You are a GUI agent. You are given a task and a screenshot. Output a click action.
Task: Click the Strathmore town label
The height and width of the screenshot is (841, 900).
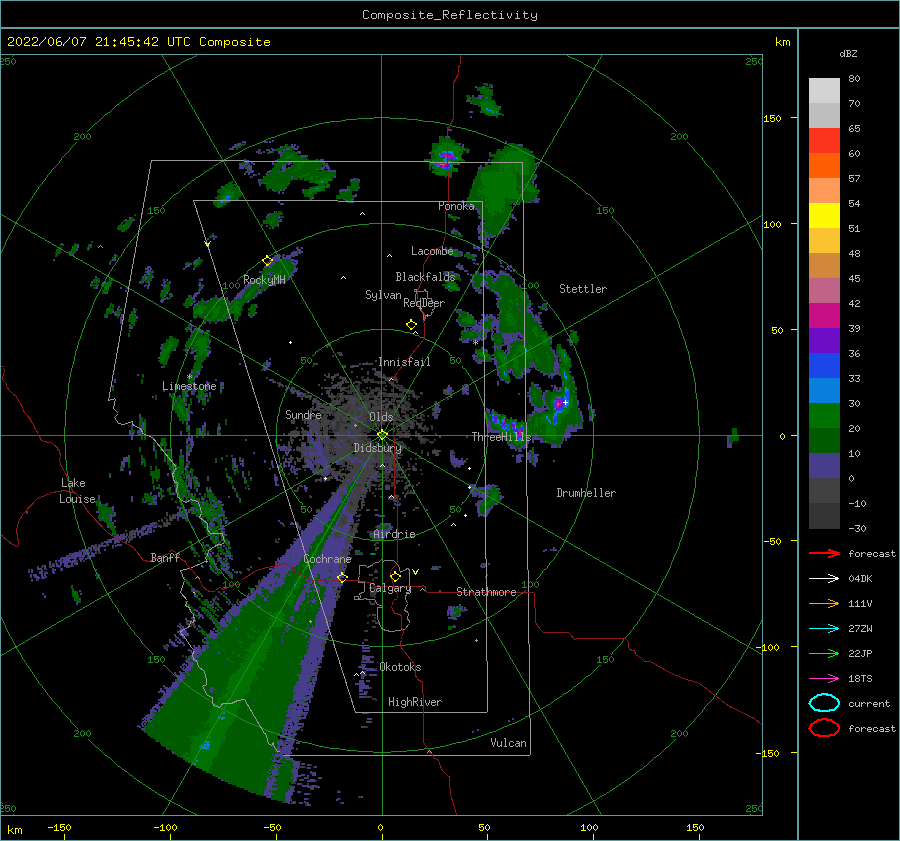[x=486, y=592]
